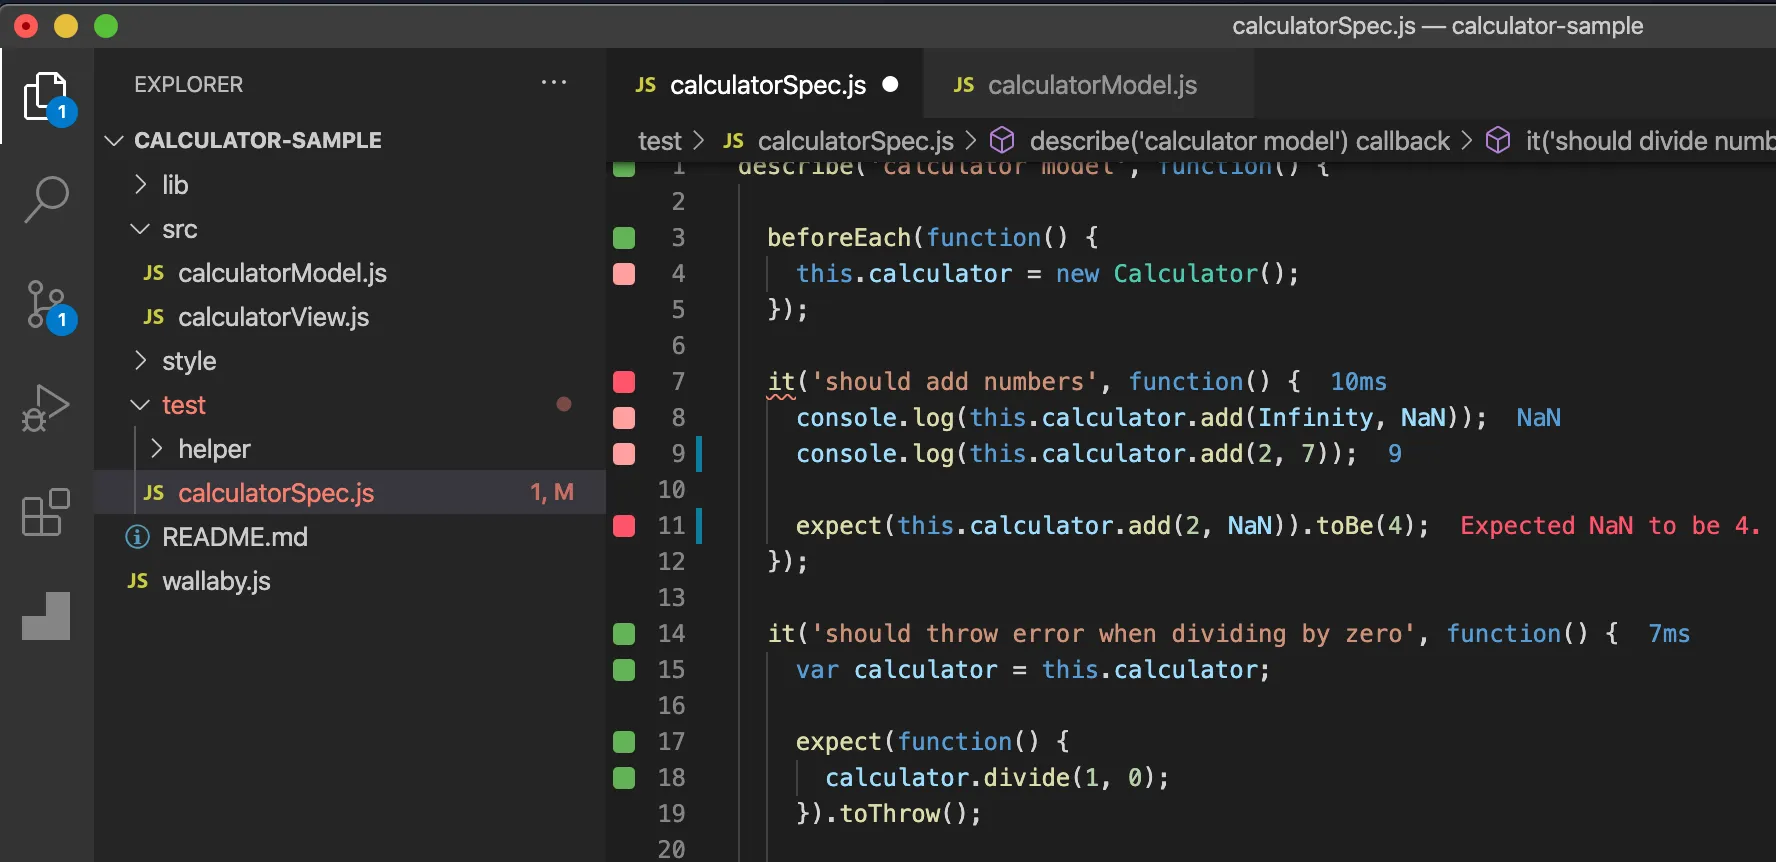
Task: Click the unsaved dot on calculatorSpec.js tab
Action: click(890, 85)
